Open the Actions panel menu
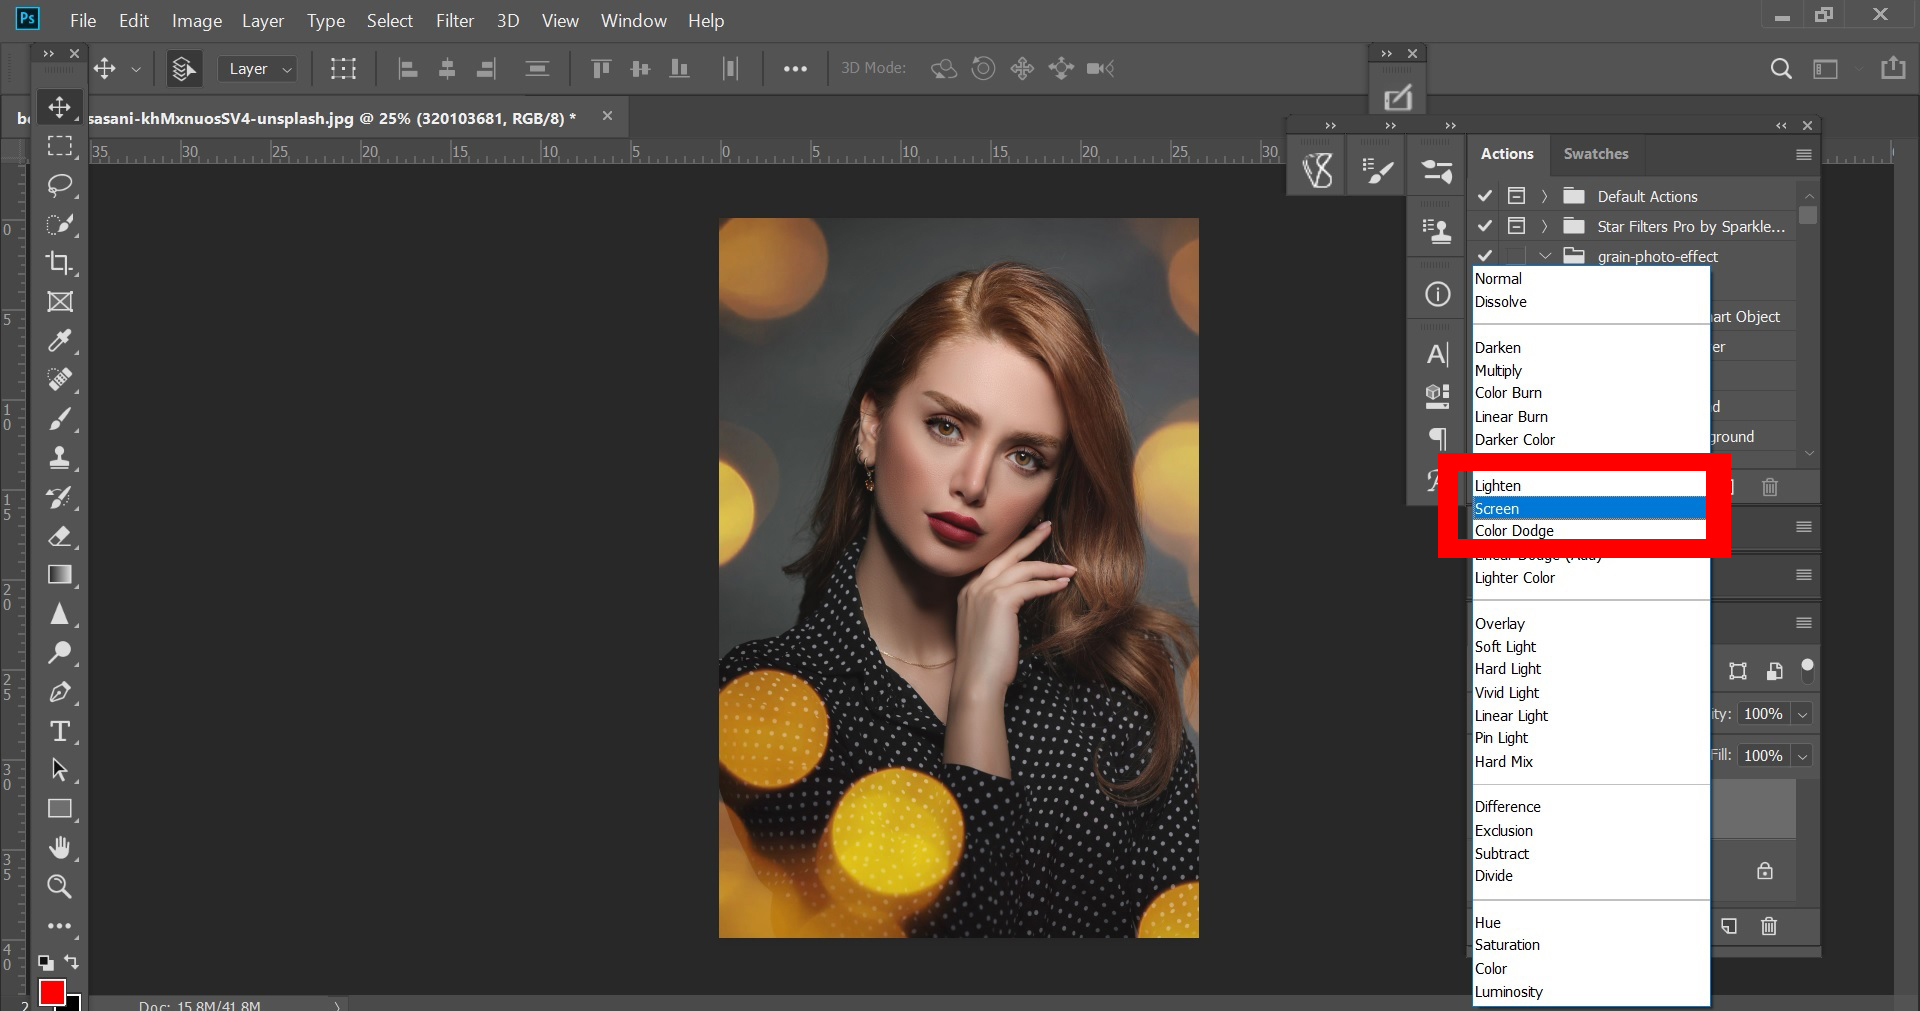Screen dimensions: 1920x1011 [1804, 154]
